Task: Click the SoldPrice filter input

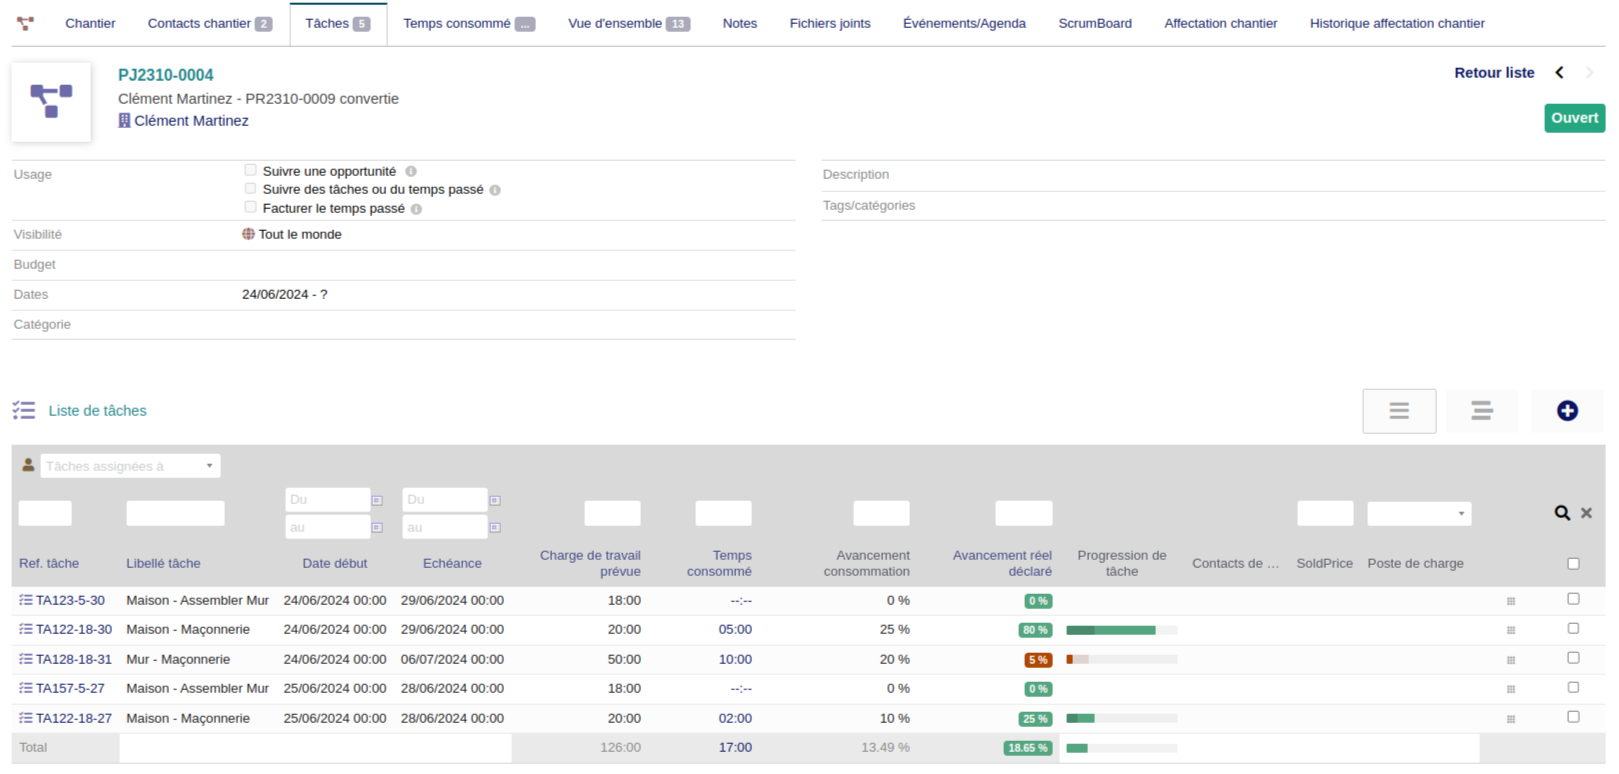Action: pos(1325,513)
